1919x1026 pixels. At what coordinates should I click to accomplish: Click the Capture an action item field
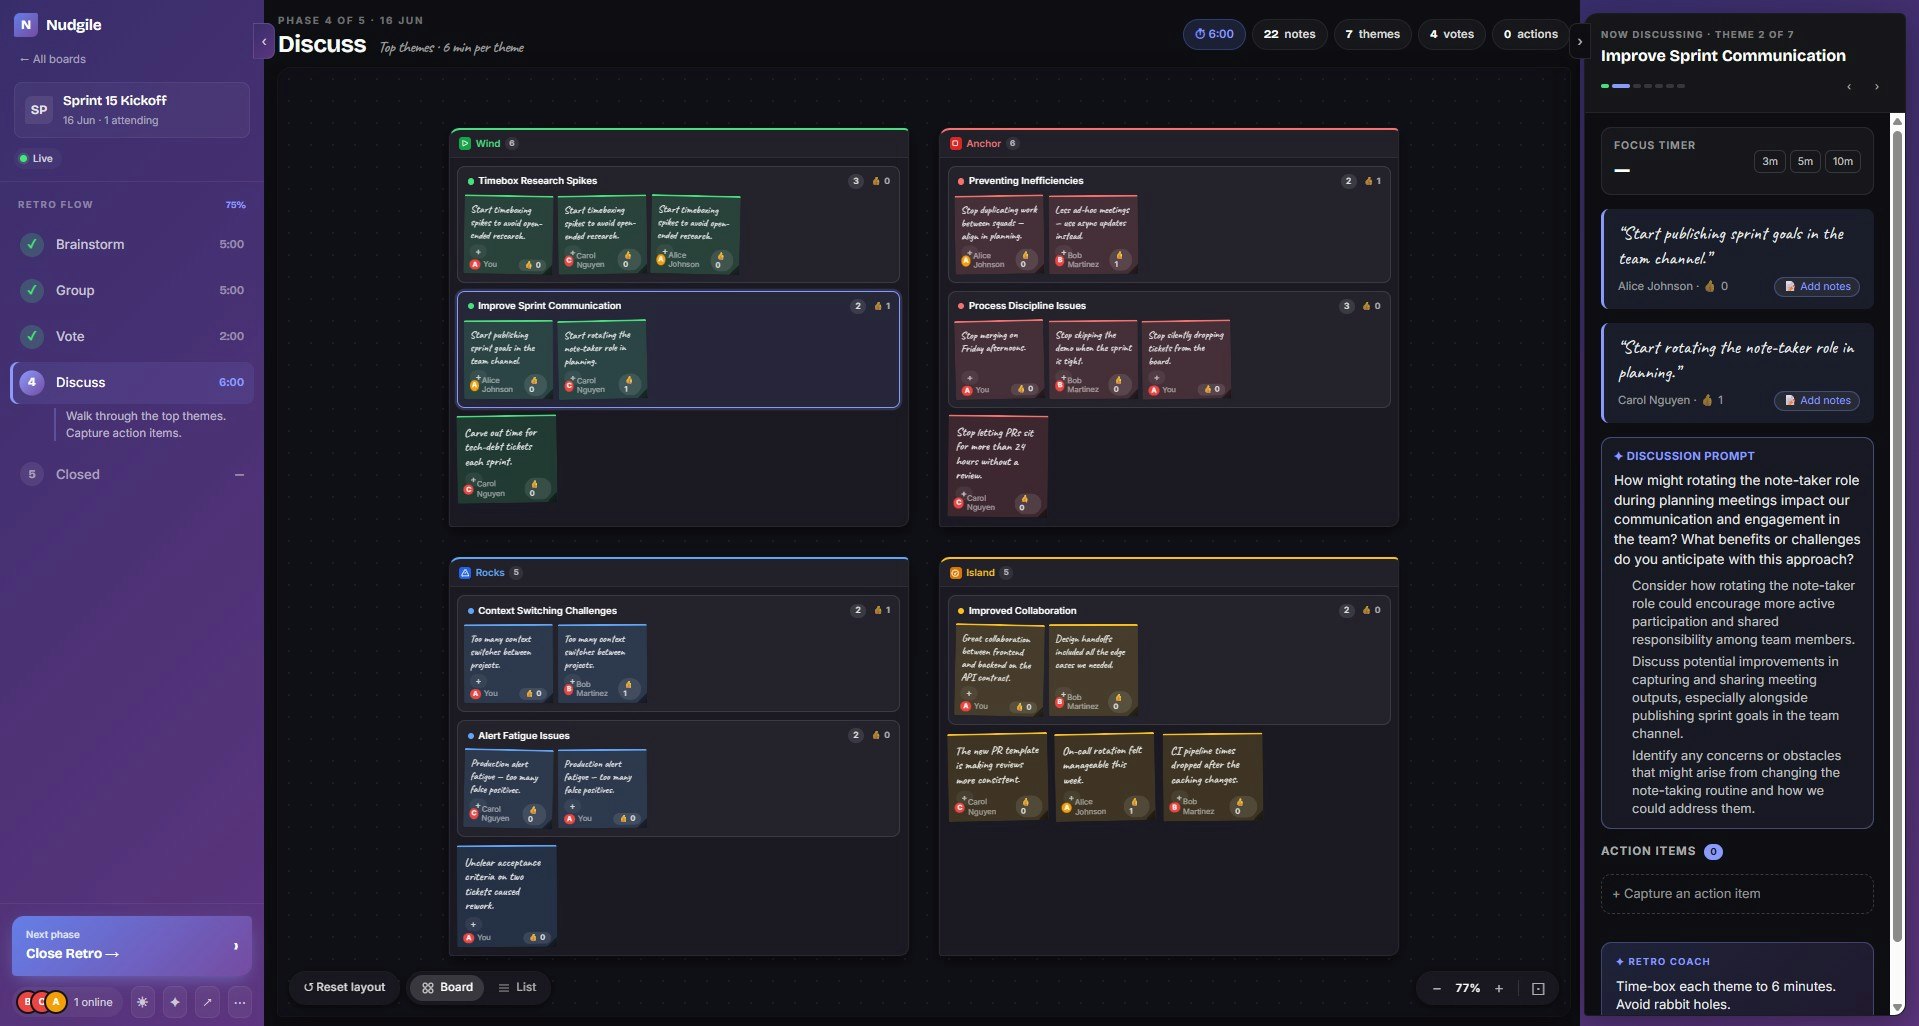[x=1737, y=894]
